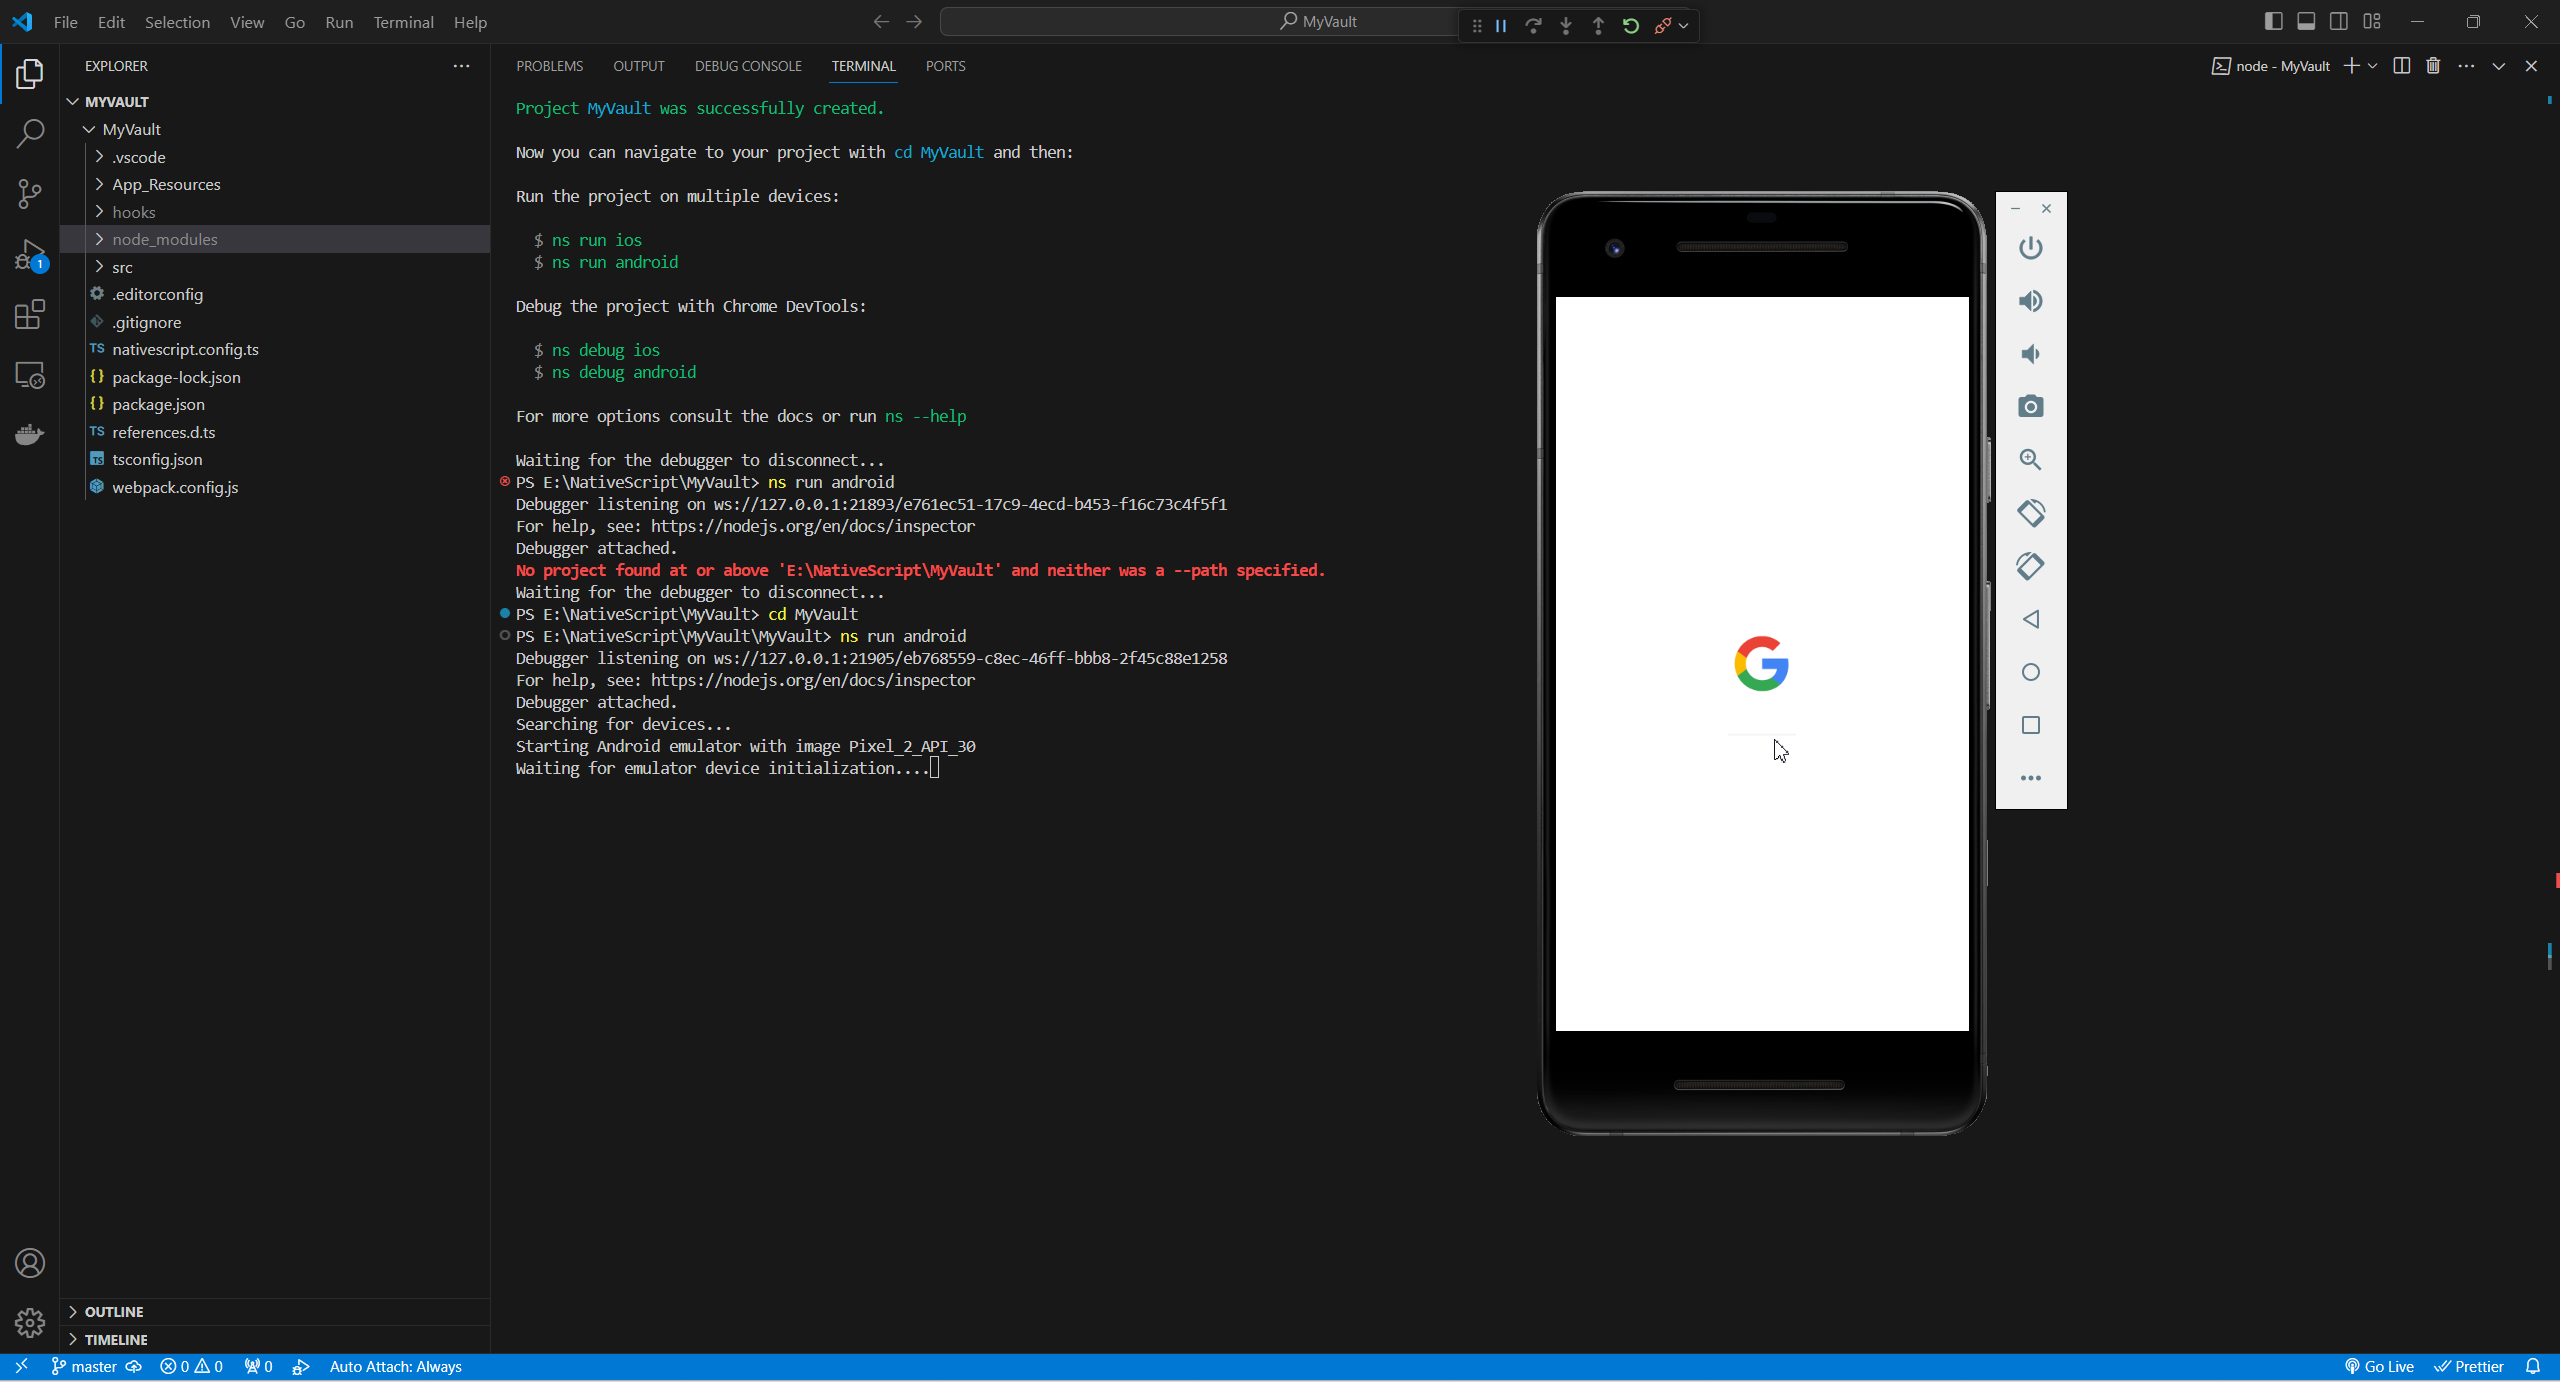Open the Docker sidebar view

coord(30,435)
